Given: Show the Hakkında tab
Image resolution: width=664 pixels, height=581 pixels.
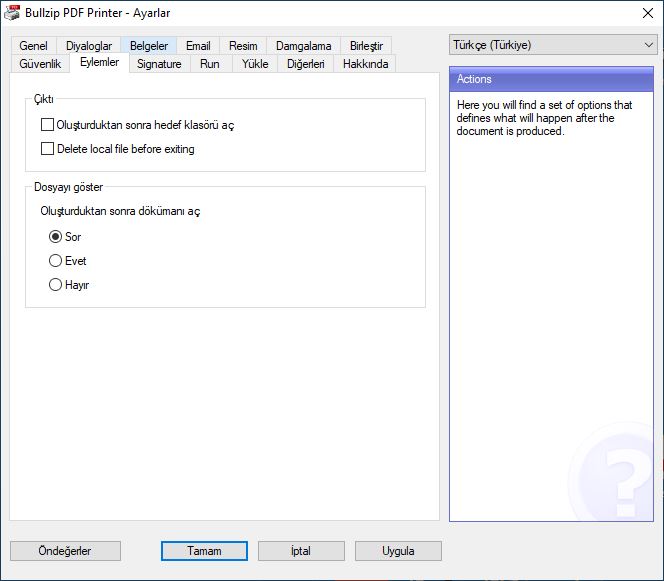Looking at the screenshot, I should click(365, 64).
